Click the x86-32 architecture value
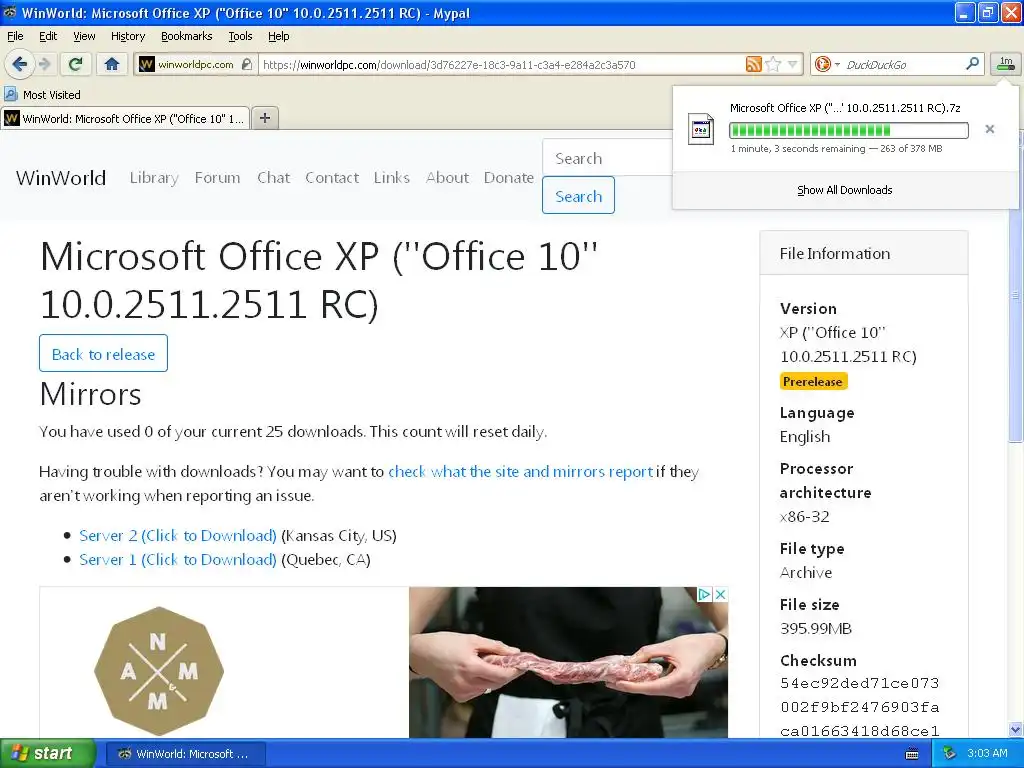This screenshot has width=1024, height=768. (805, 517)
